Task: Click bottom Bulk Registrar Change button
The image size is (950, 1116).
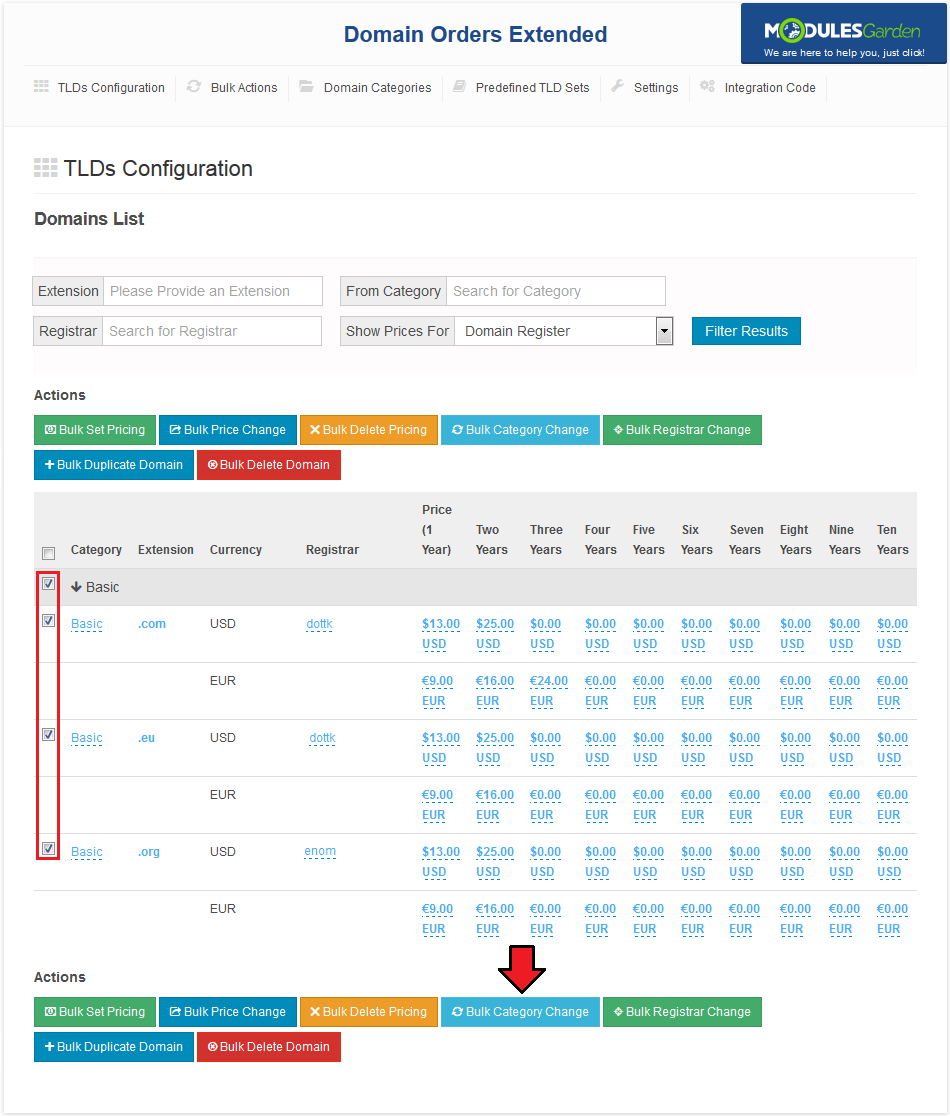Action: (682, 1012)
